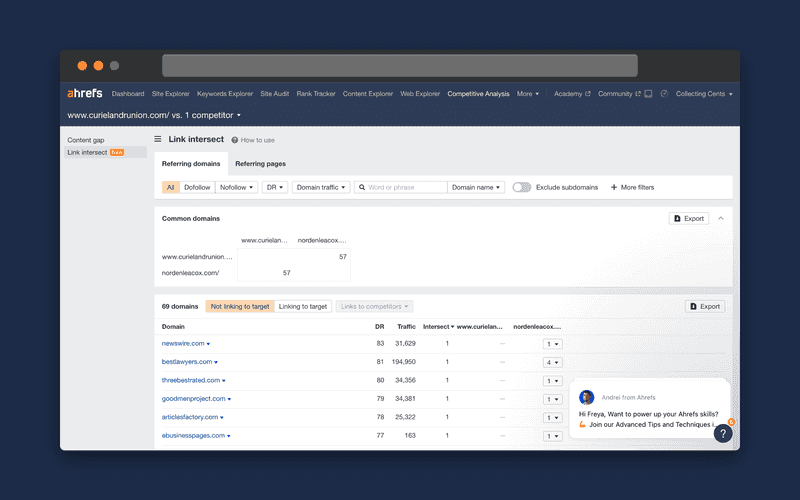Click the Academy external link icon

(588, 94)
